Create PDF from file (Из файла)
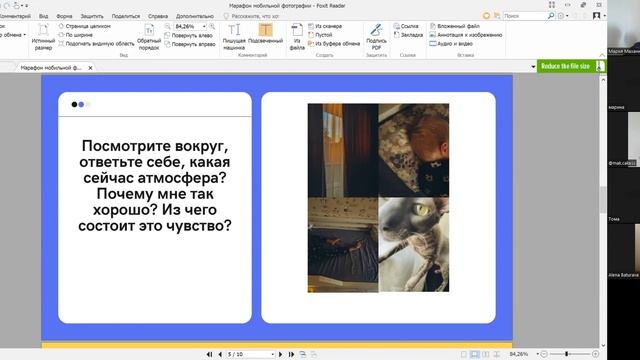The height and width of the screenshot is (360, 640). click(297, 37)
